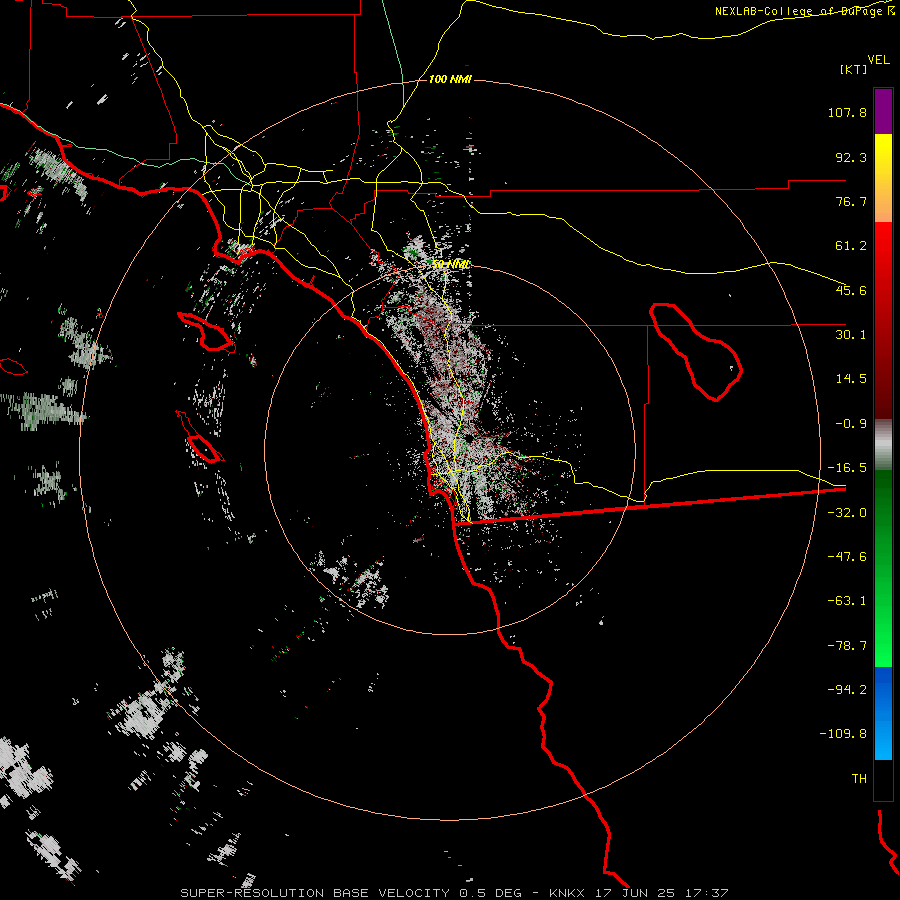
Task: Pick the blue segment of velocity color bar
Action: tap(883, 713)
